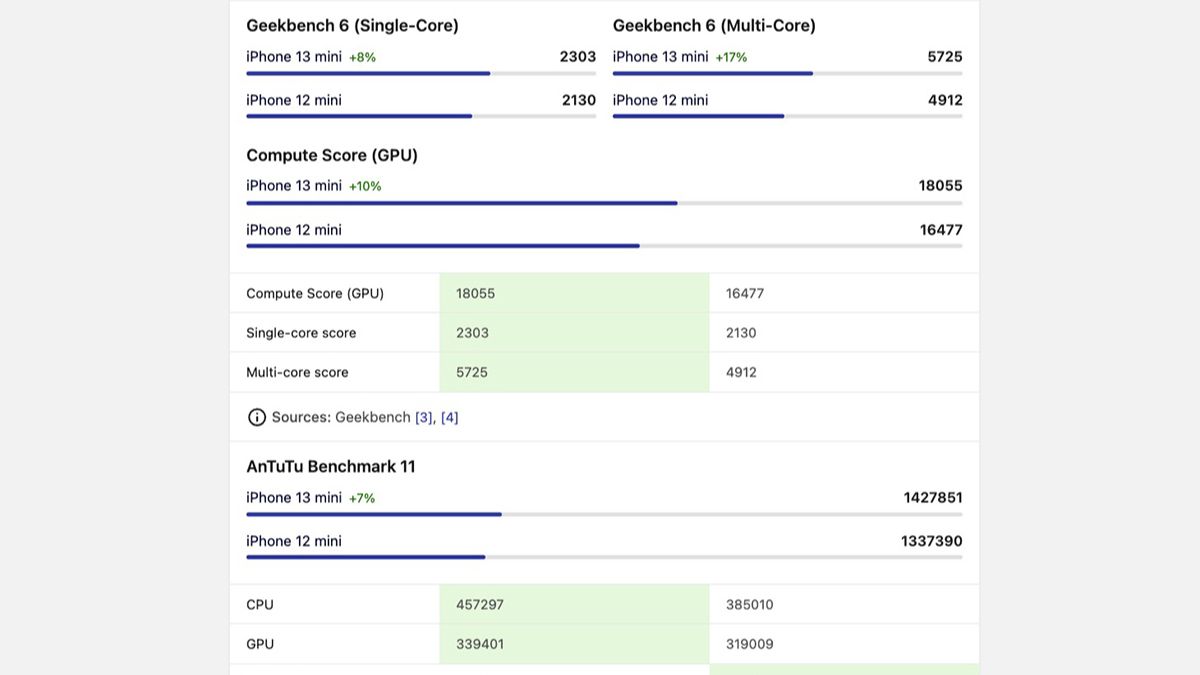Click bold 2303 score in Single-Core chart
The height and width of the screenshot is (675, 1200).
578,57
